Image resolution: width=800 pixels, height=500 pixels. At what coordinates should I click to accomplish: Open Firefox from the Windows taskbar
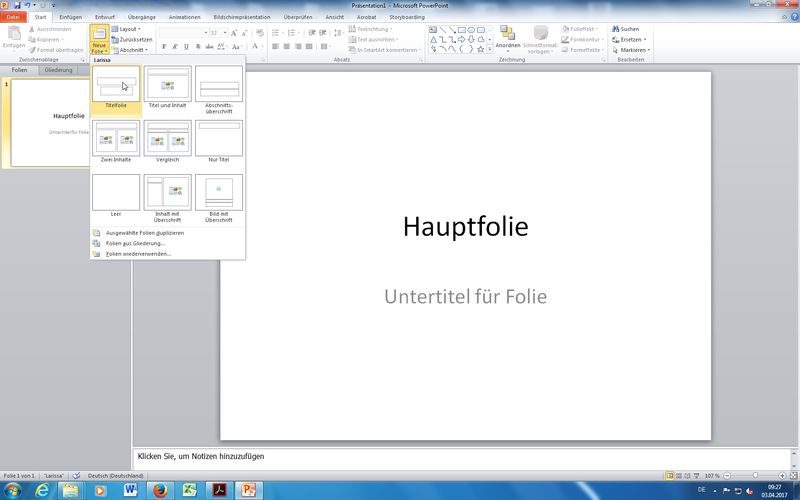point(159,490)
